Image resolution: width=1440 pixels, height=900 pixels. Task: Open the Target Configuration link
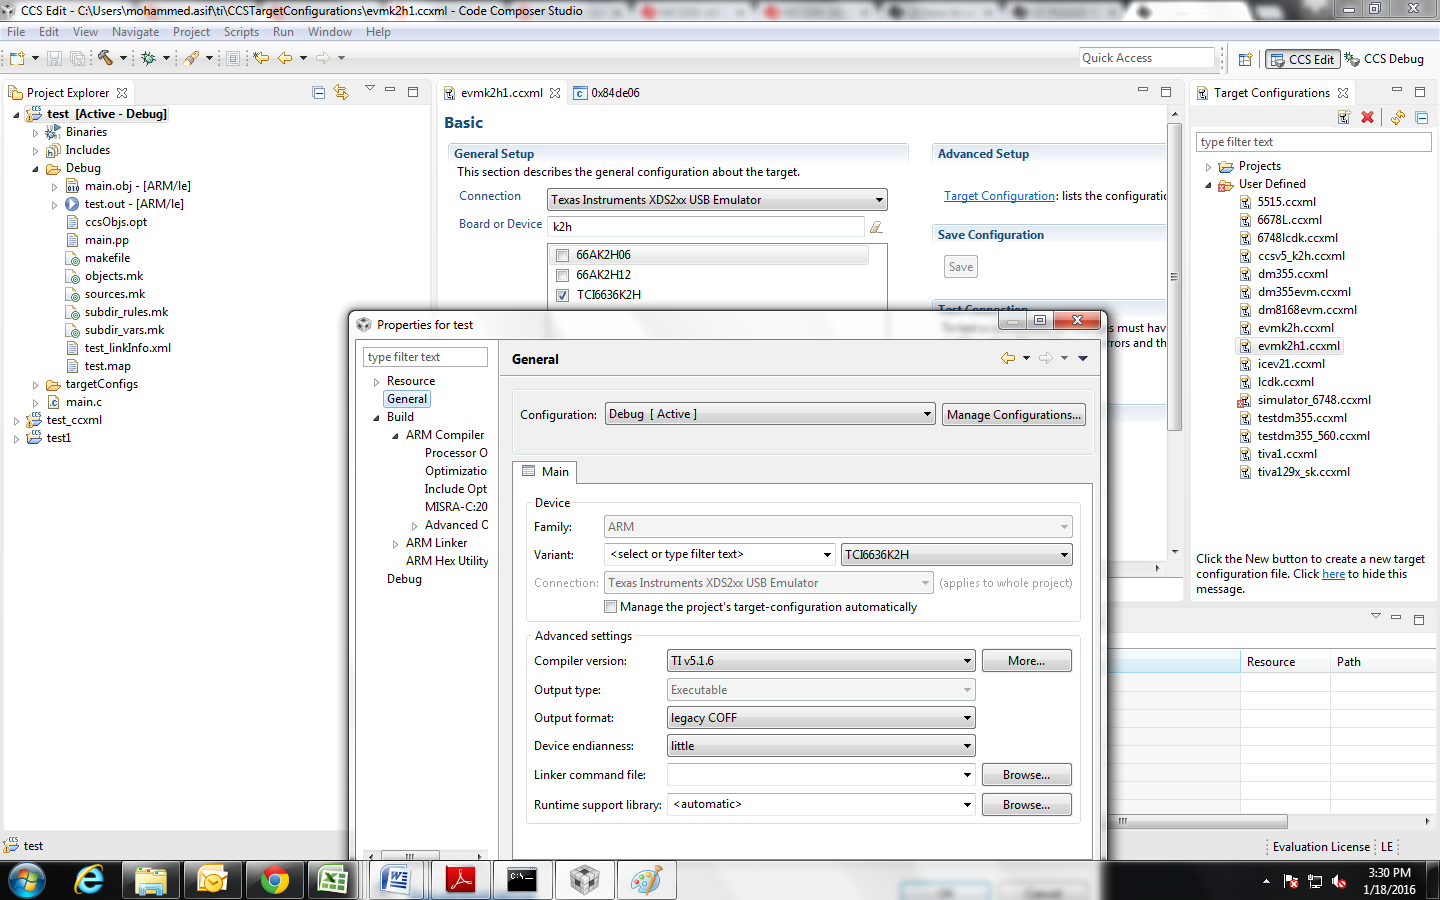pos(1000,196)
